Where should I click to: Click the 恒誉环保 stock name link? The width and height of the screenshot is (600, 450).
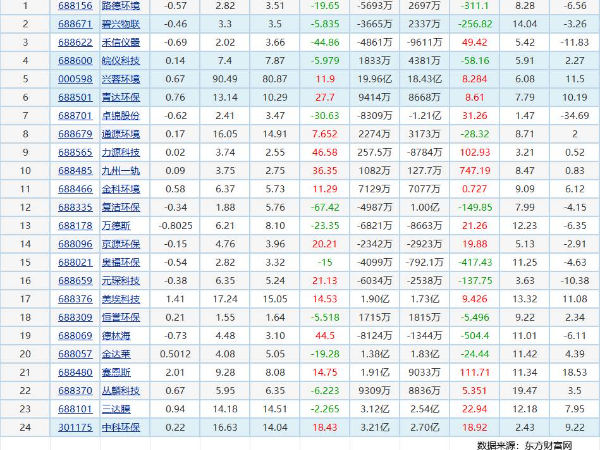coord(121,317)
